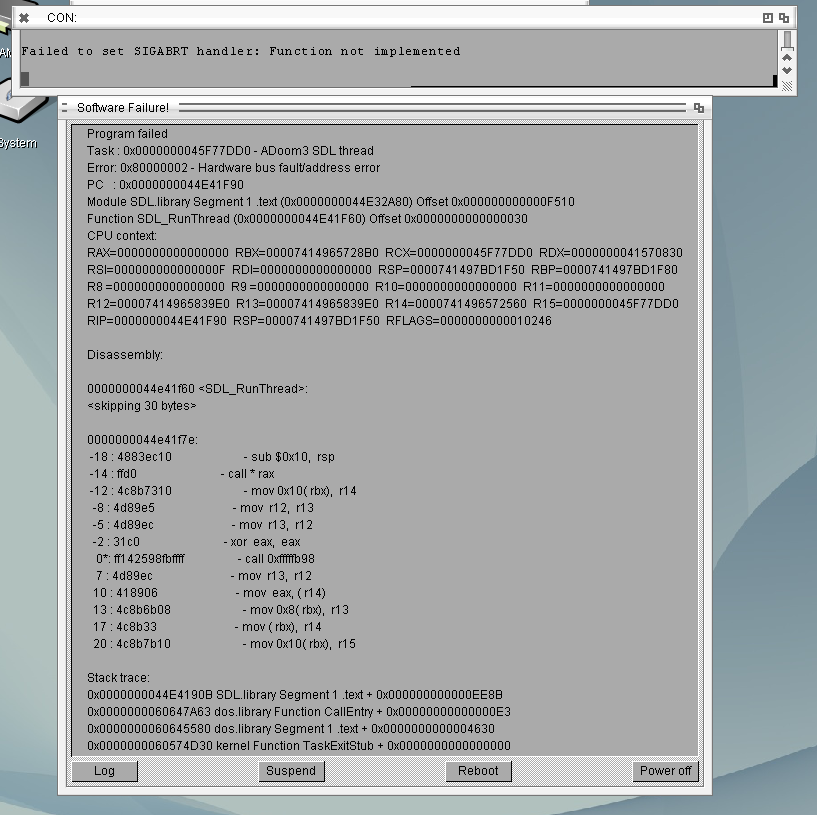Click the CON: window resize gadget
Viewport: 817px width, 815px height.
tap(787, 86)
